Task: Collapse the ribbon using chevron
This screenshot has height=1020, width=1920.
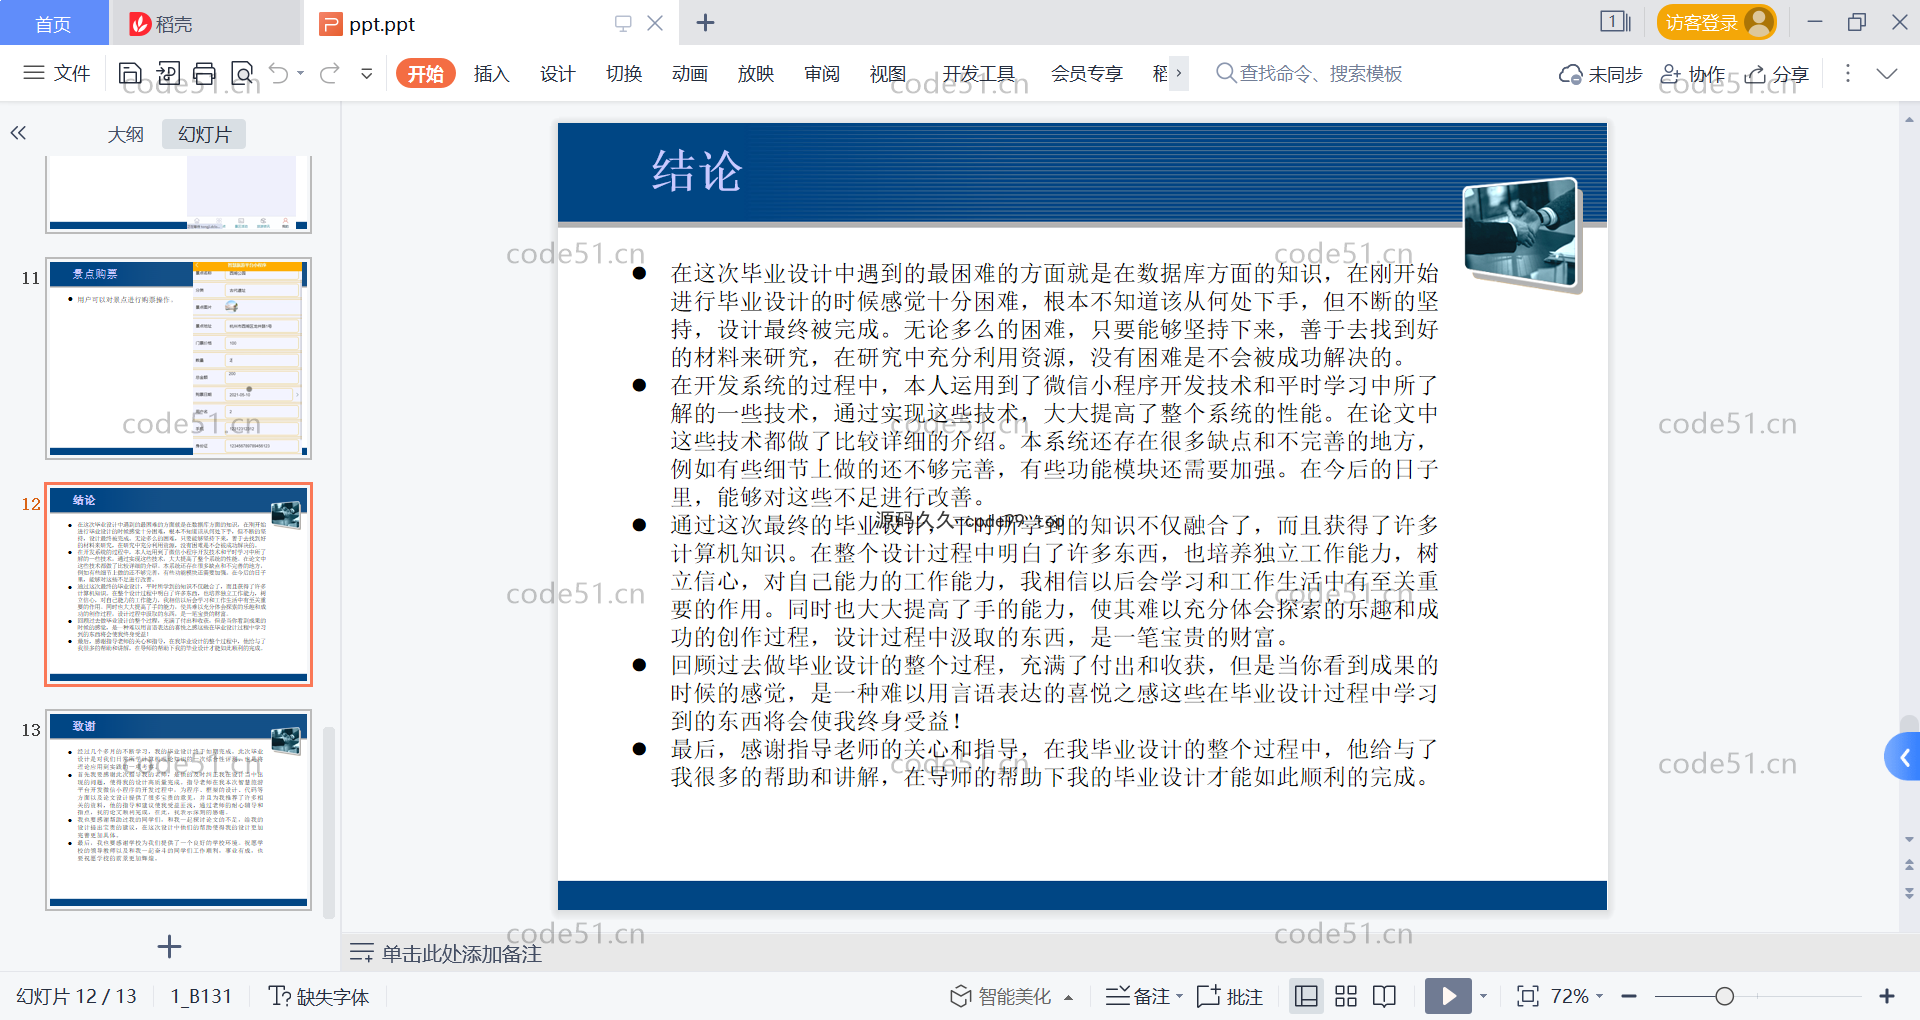Action: pos(1887,74)
